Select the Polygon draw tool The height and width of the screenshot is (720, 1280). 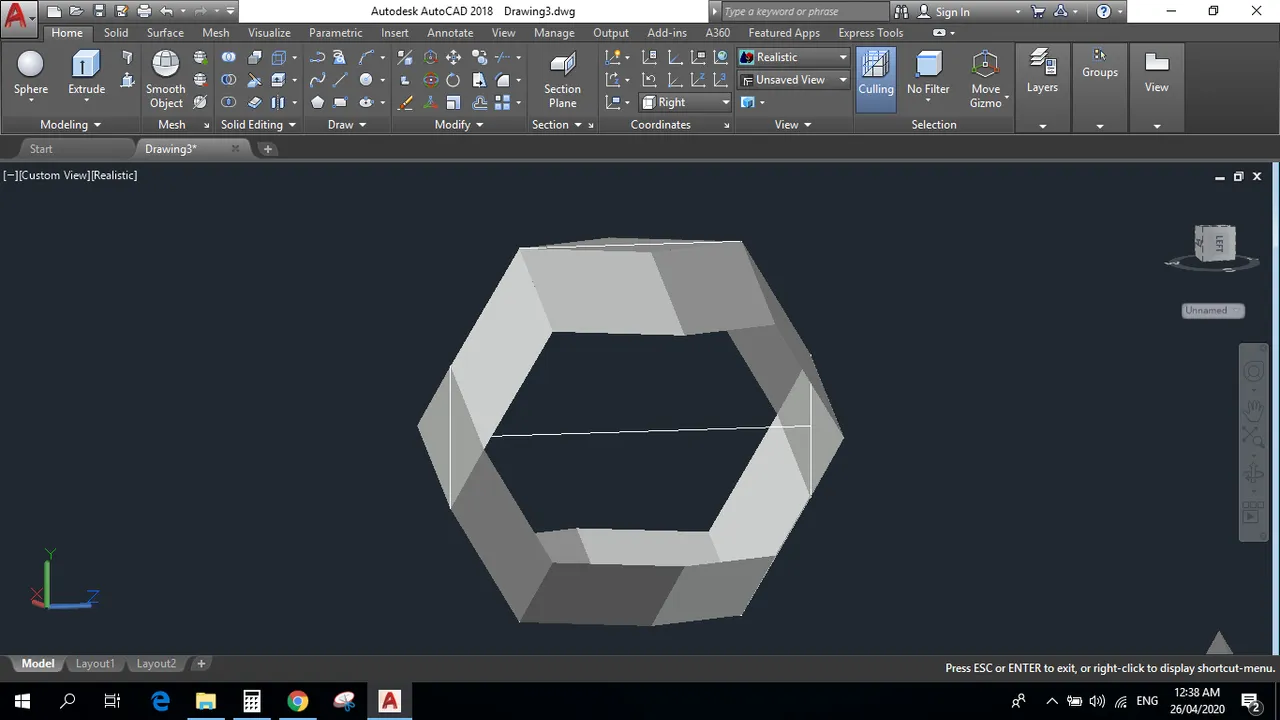[x=317, y=102]
